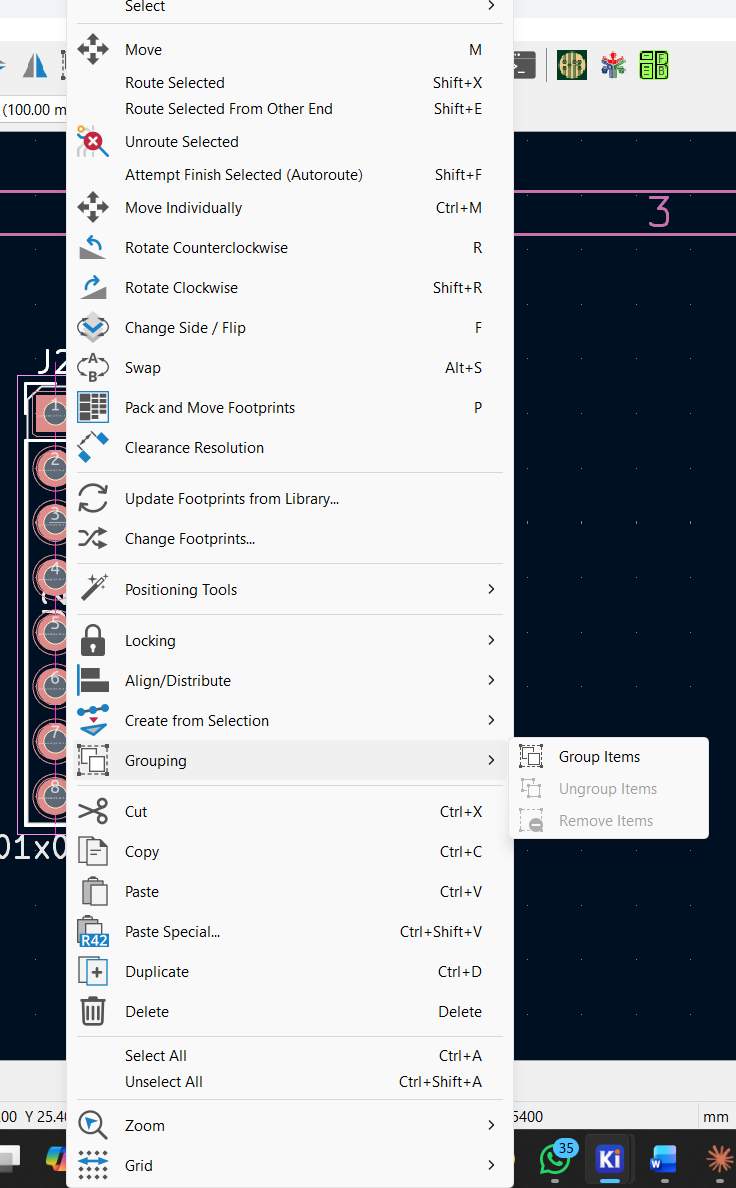Click the Rotate Clockwise icon
The height and width of the screenshot is (1188, 736).
[92, 288]
